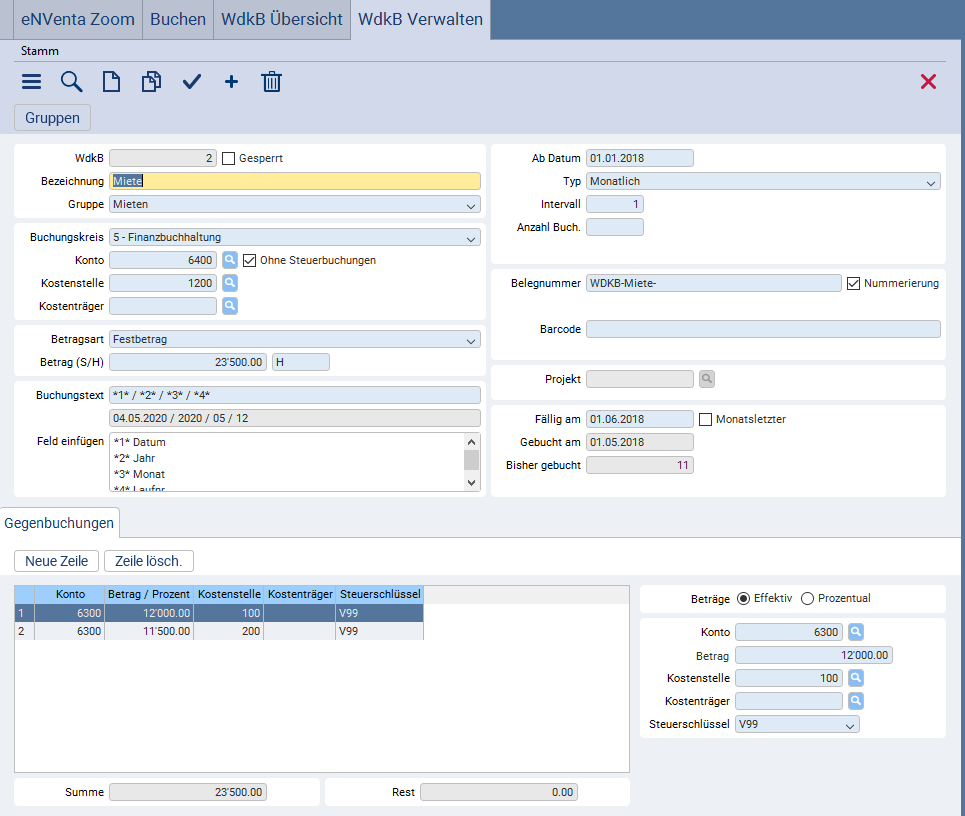Enable the Monatsletzter checkbox
The width and height of the screenshot is (965, 816).
[x=705, y=419]
